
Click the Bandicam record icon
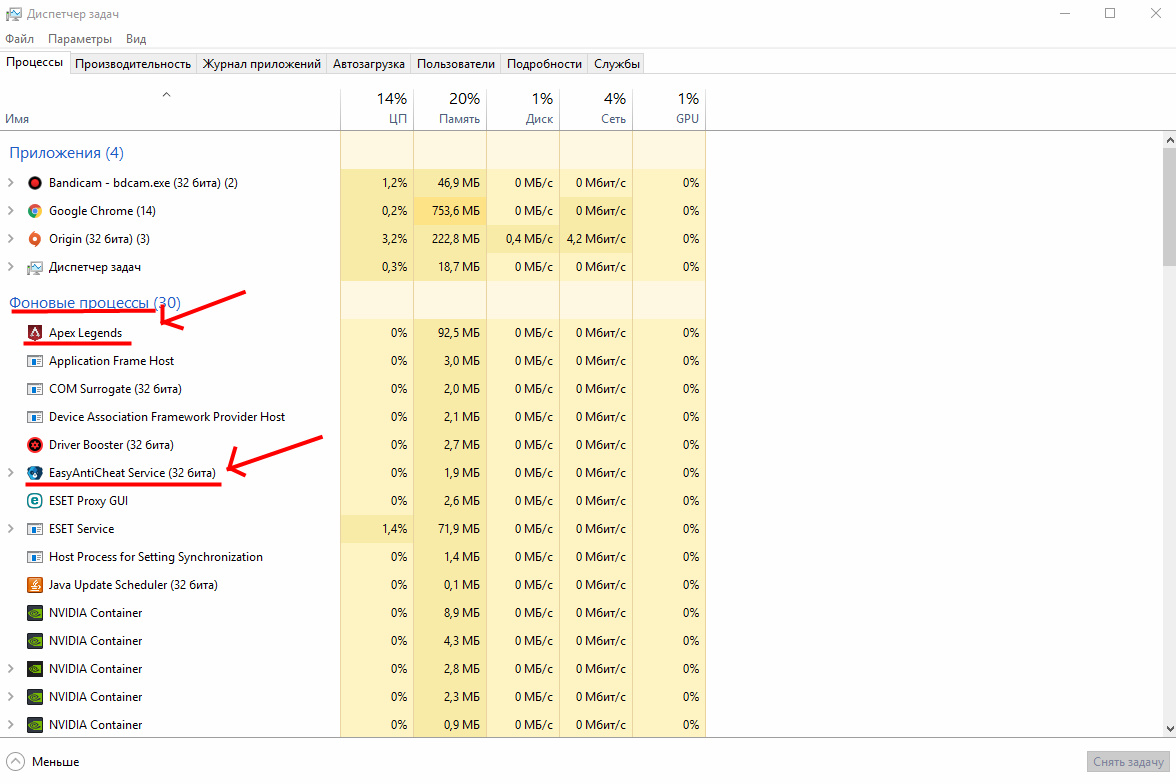pos(34,183)
